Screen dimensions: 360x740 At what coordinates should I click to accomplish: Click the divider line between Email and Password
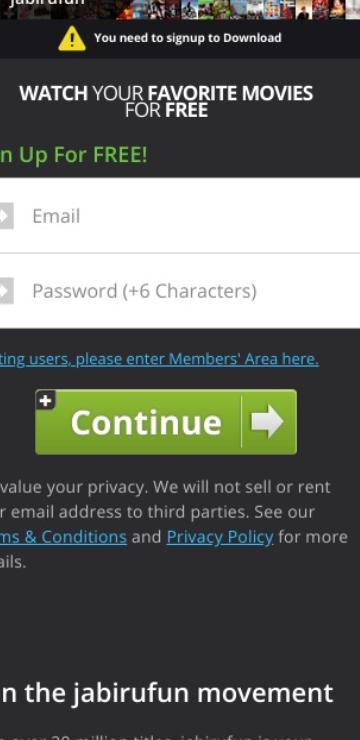(180, 253)
